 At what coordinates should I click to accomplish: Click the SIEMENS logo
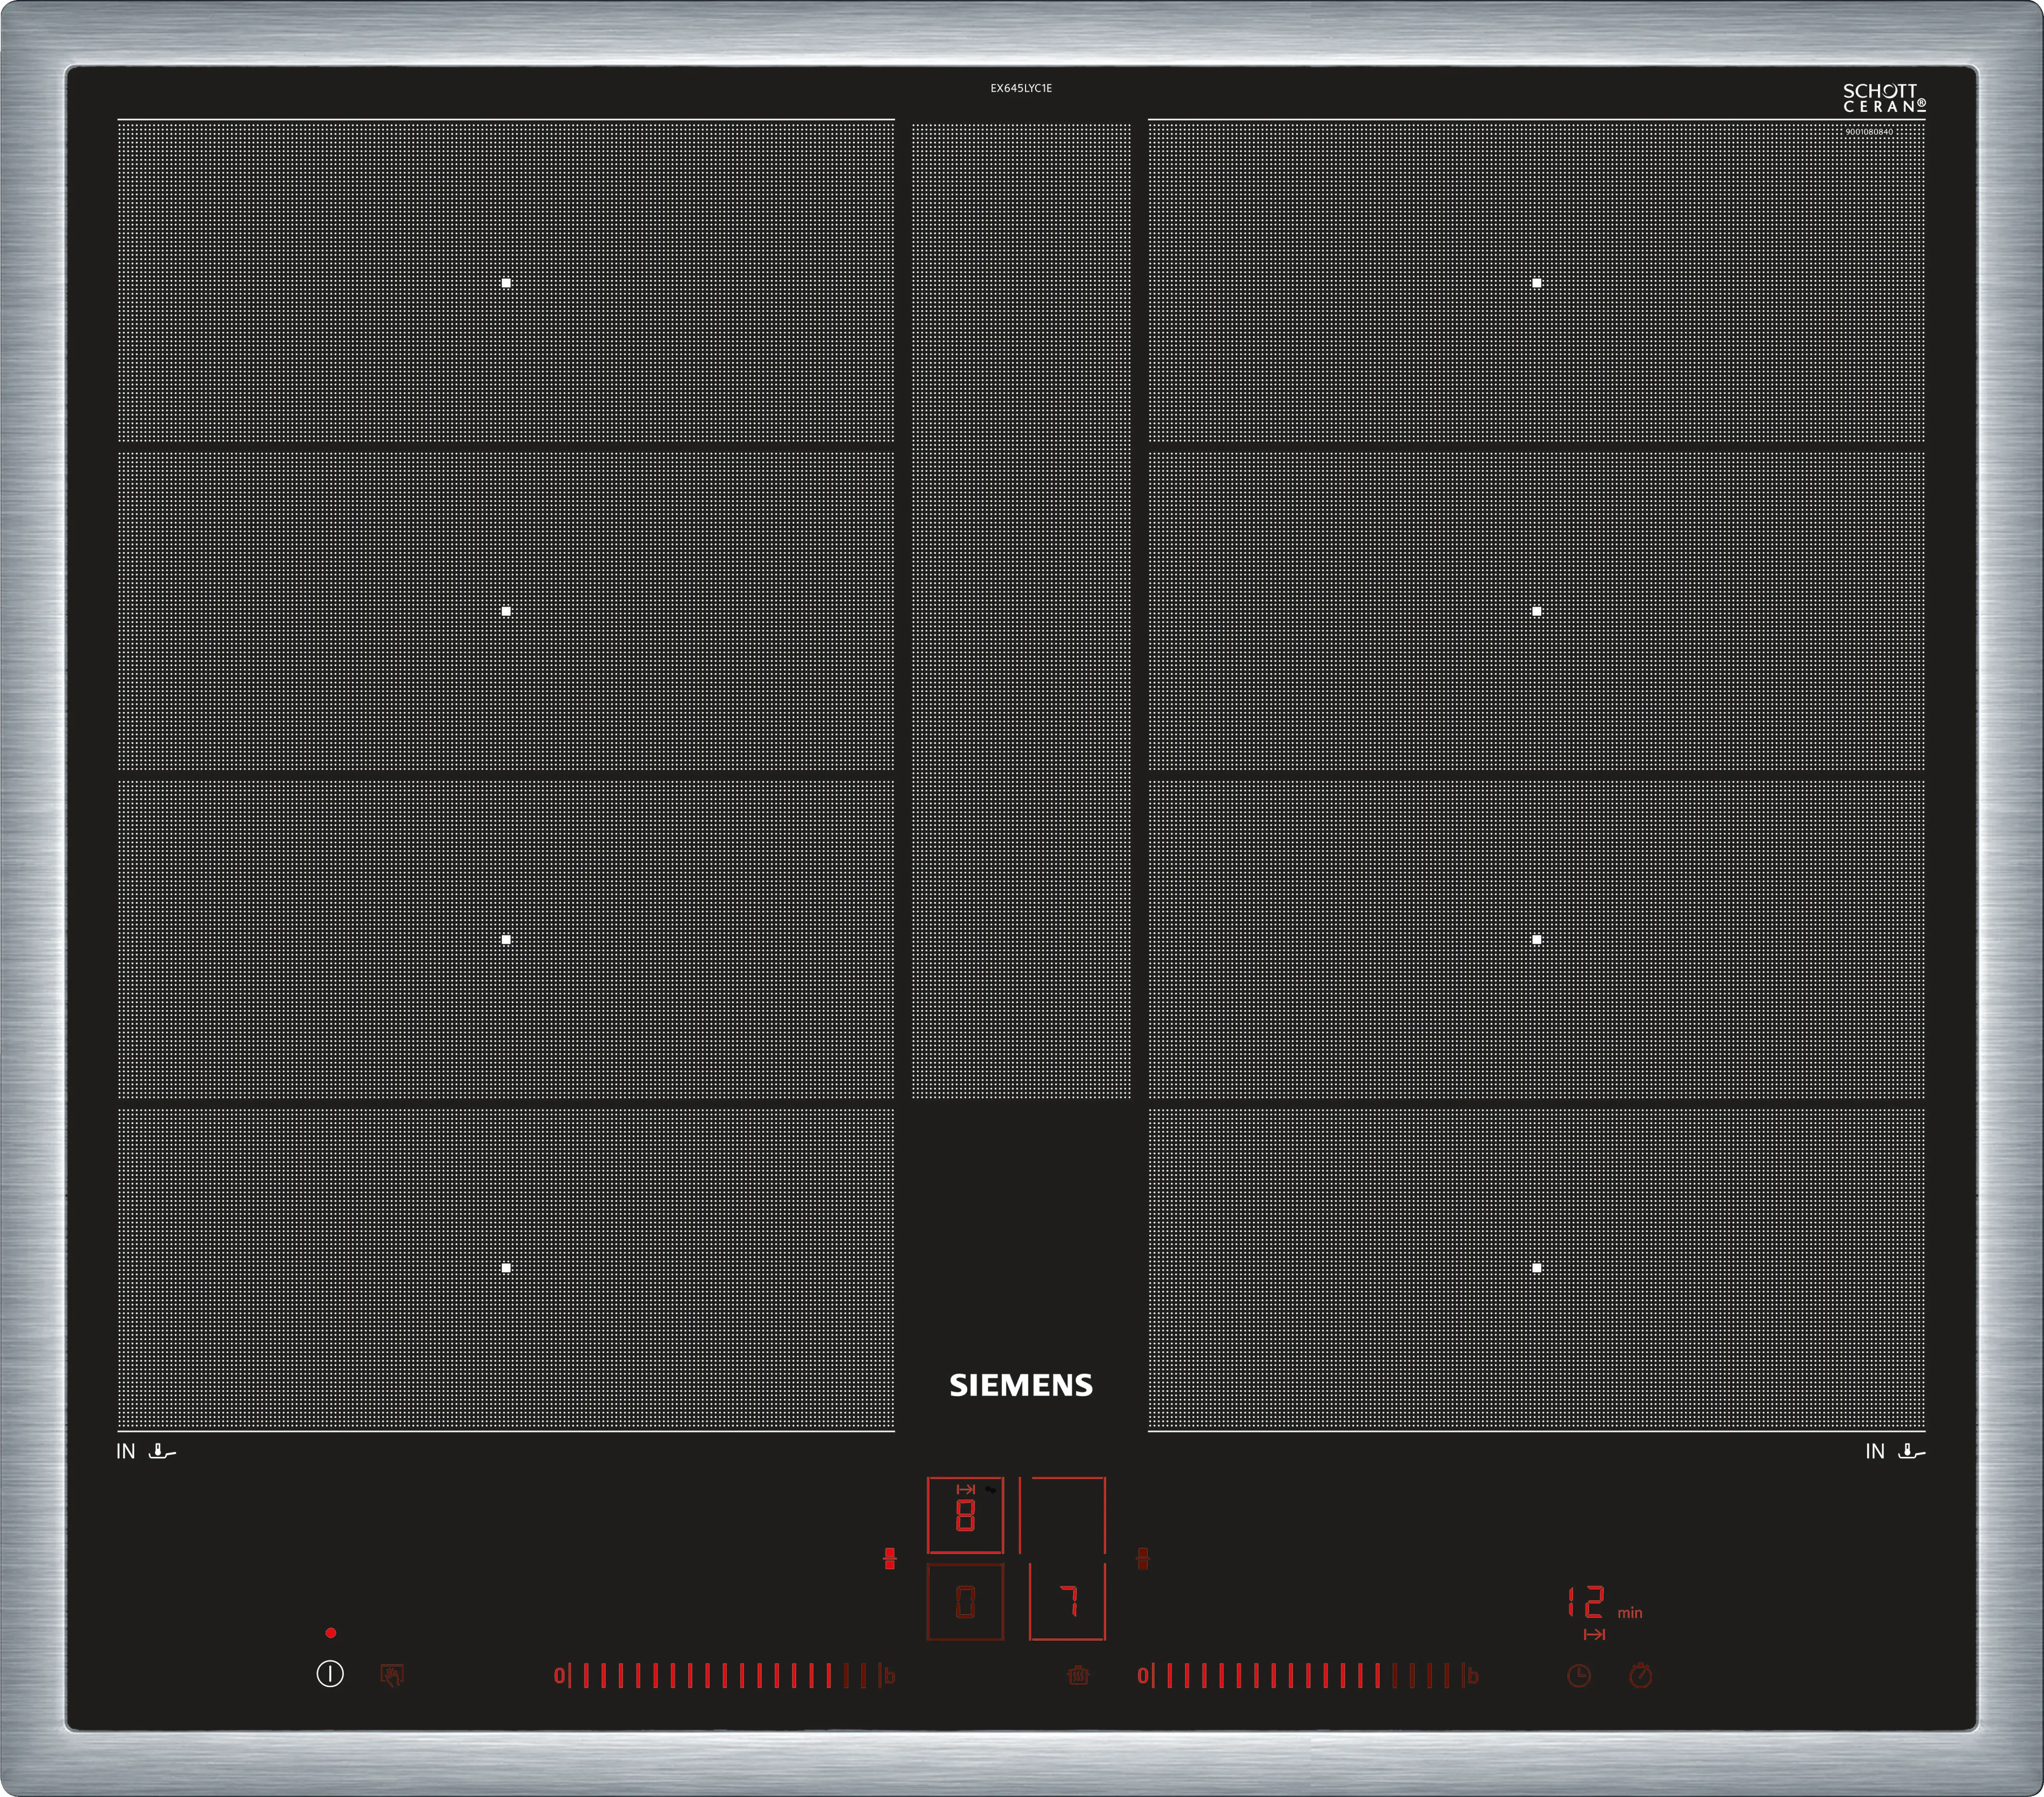(x=1021, y=1385)
